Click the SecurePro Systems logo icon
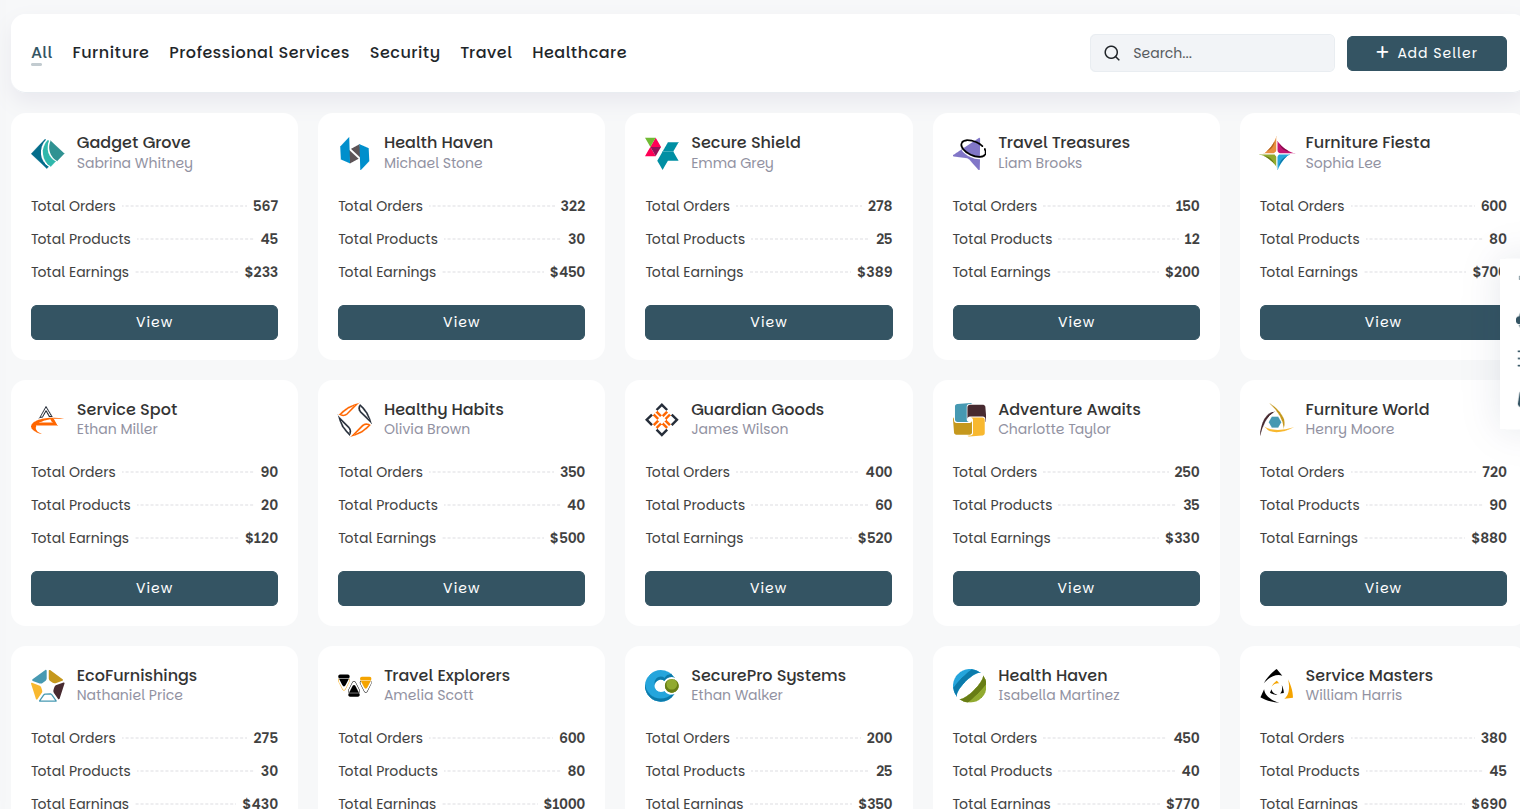This screenshot has width=1520, height=809. 662,685
